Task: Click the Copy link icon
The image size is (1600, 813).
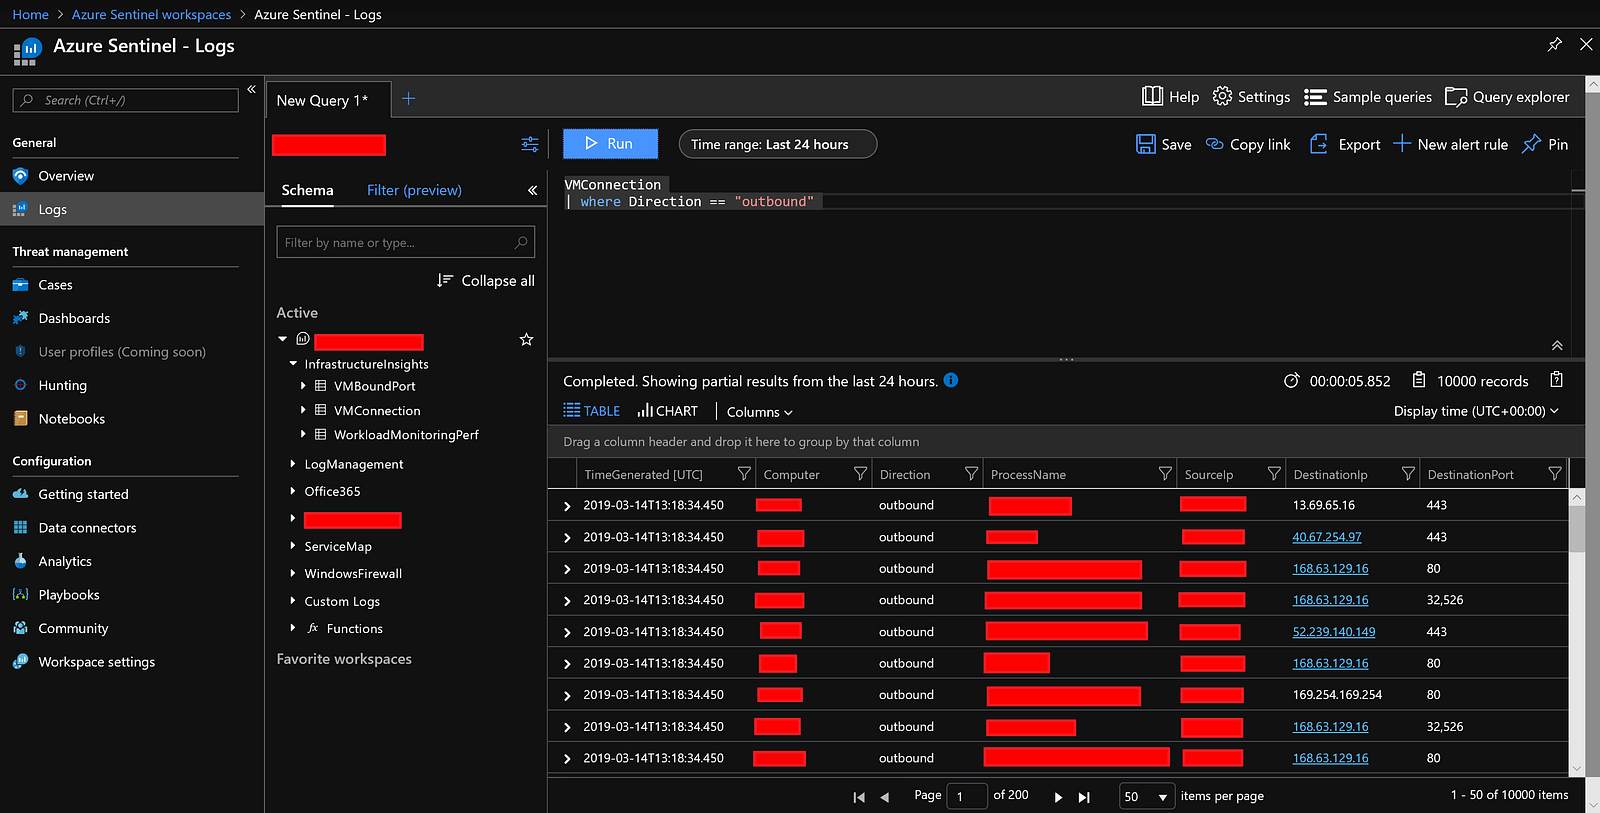Action: pos(1215,144)
